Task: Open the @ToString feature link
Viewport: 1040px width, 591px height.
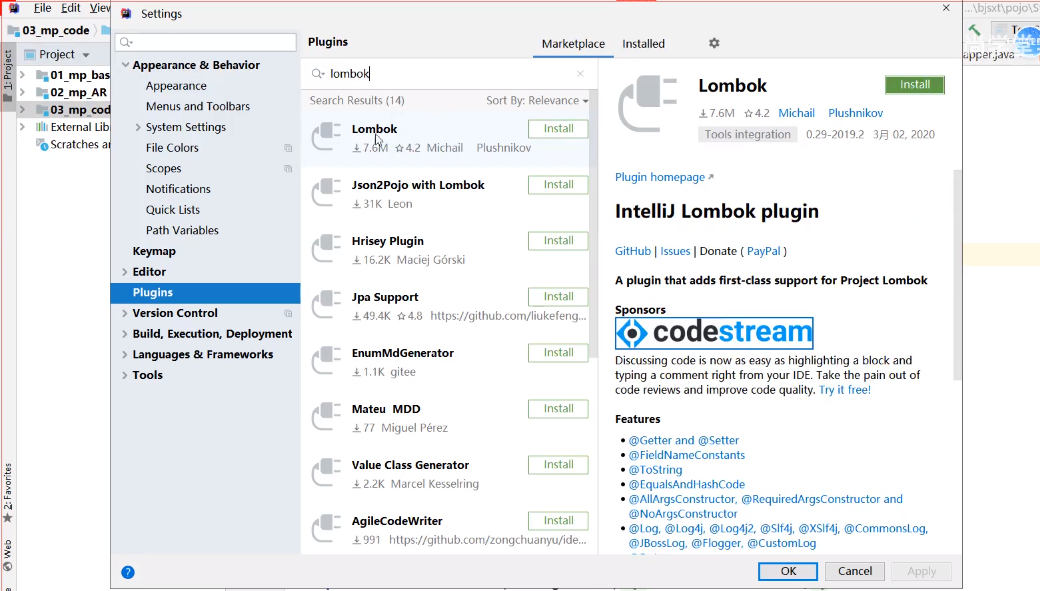Action: click(655, 470)
